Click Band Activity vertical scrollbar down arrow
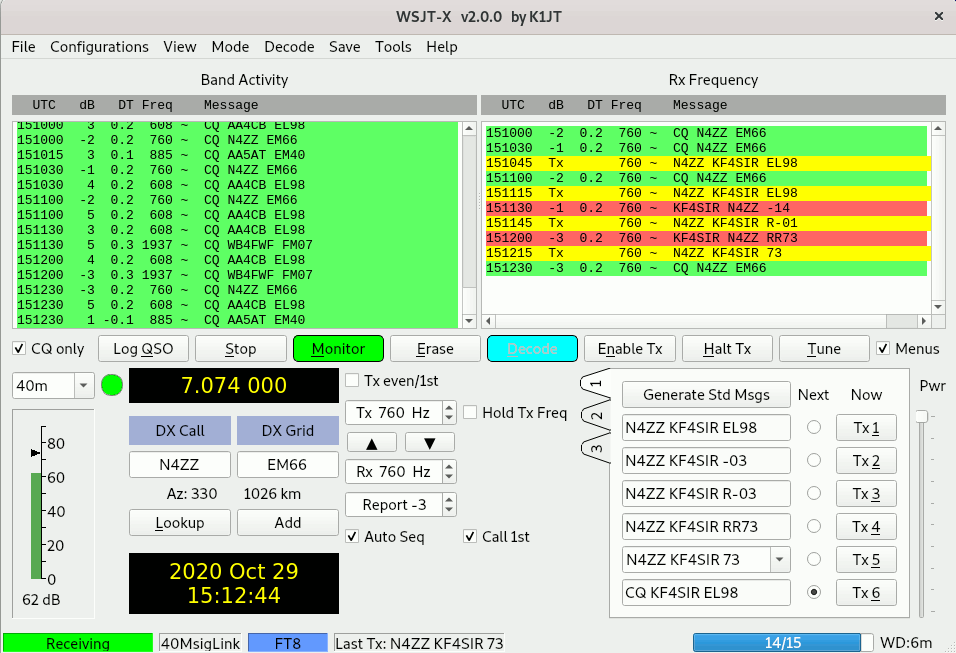 point(469,321)
